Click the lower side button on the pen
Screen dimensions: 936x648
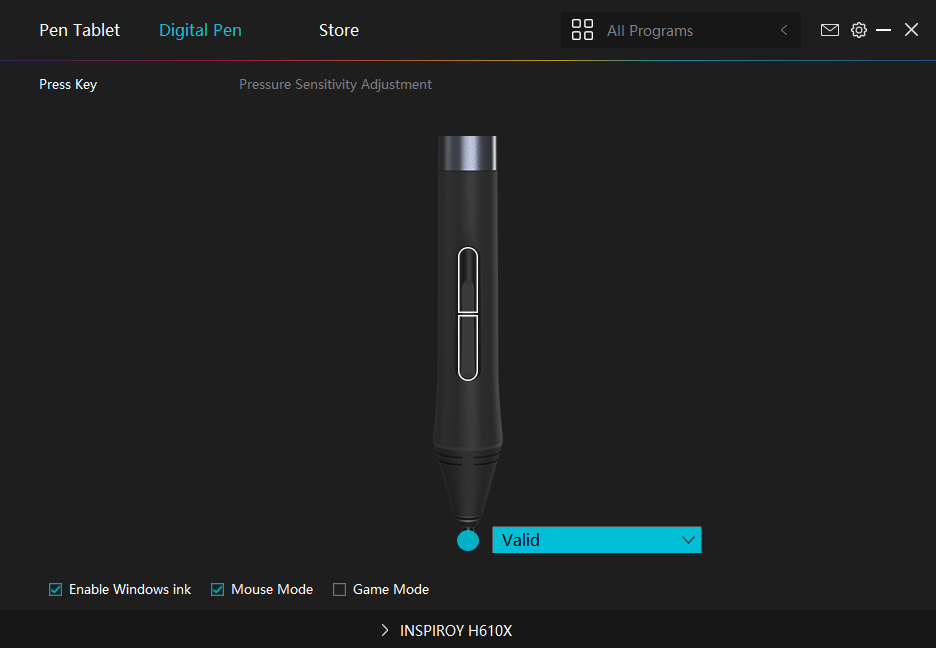(x=468, y=347)
